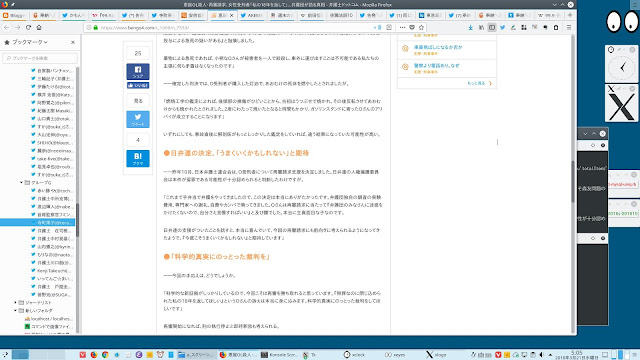The image size is (640, 360).
Task: Open the volume control tray icon
Action: (x=542, y=355)
